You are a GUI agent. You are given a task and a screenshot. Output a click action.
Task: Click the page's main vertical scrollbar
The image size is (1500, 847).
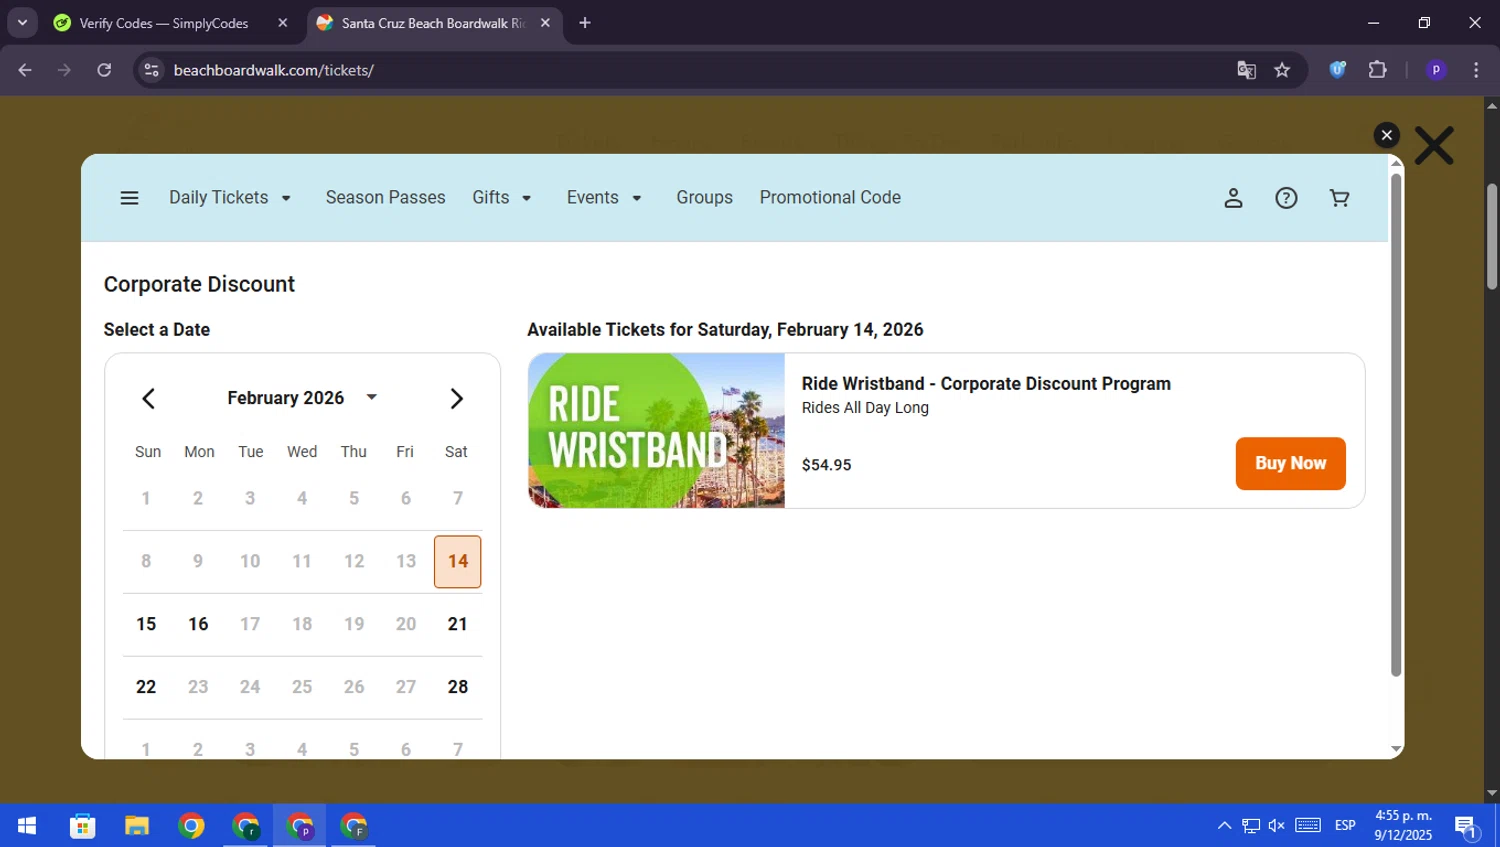1491,236
